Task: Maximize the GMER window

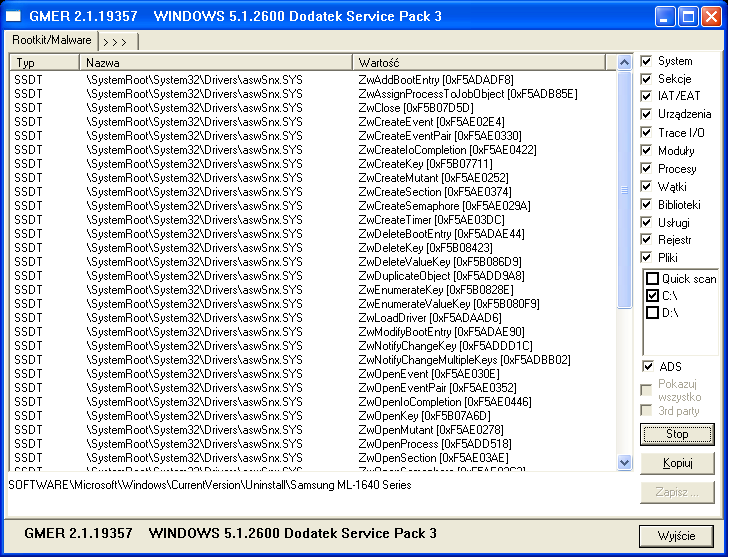Action: pos(688,17)
